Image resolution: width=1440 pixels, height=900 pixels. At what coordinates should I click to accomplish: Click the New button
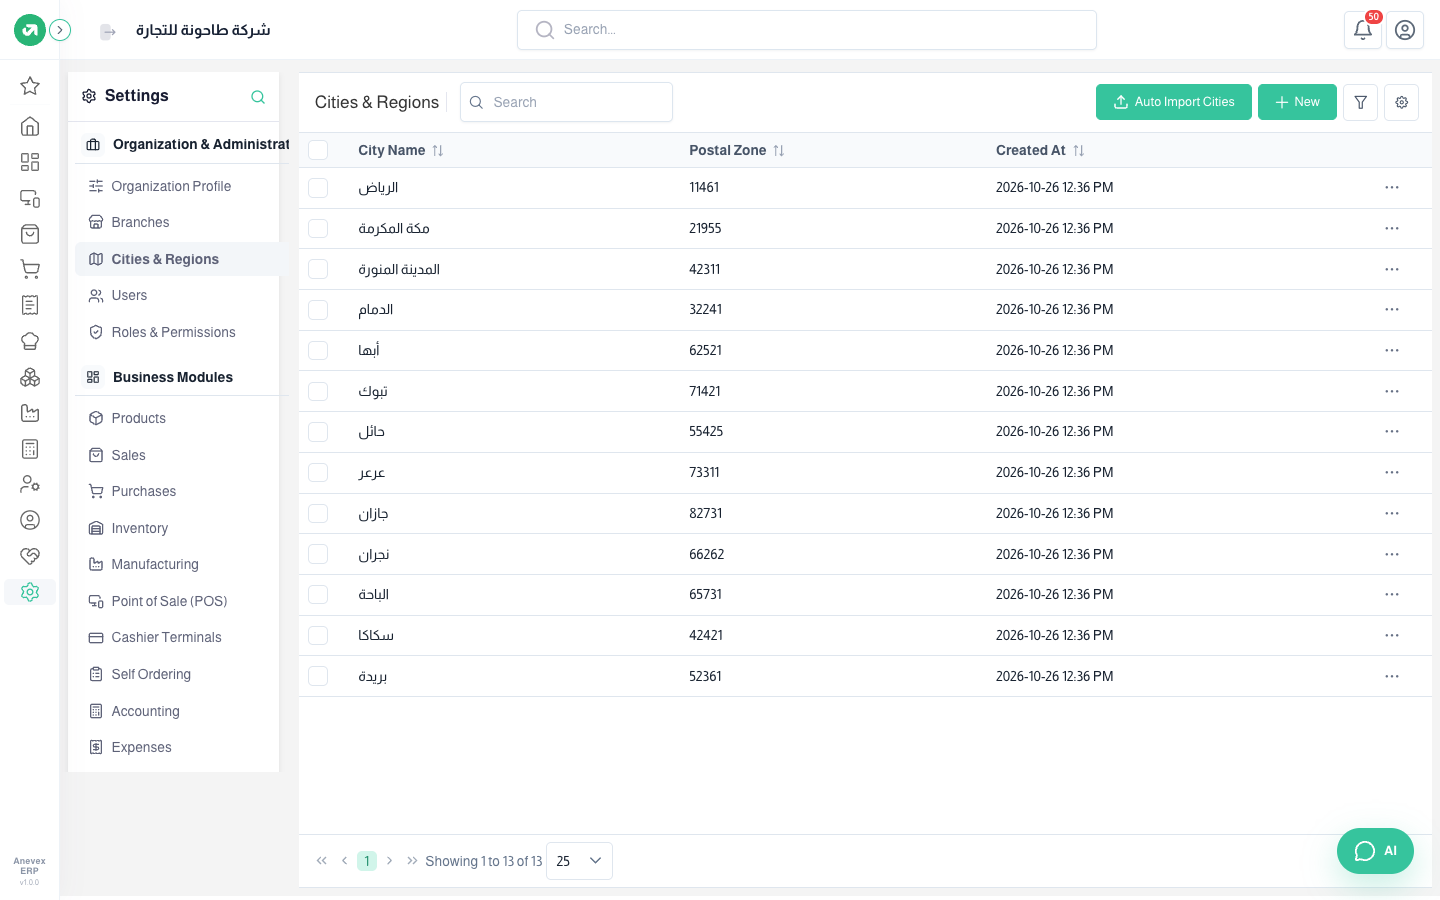[1297, 102]
